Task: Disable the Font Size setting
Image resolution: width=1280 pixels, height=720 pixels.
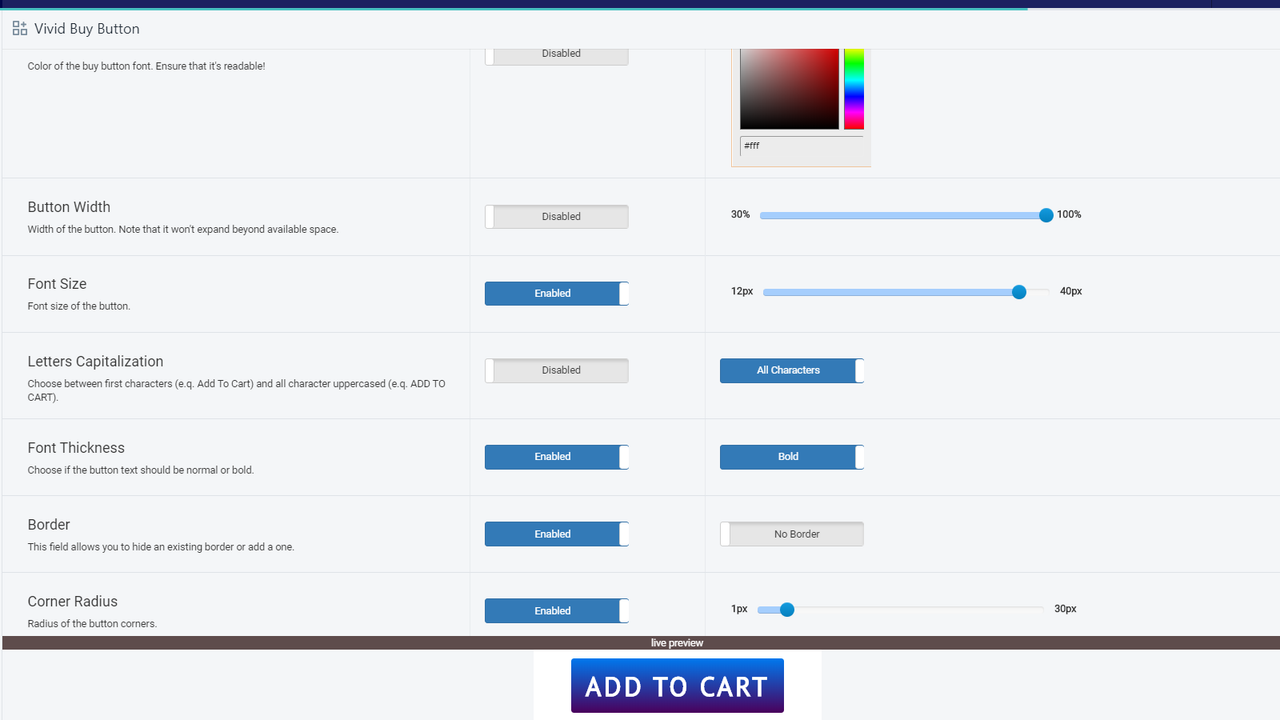Action: click(556, 293)
